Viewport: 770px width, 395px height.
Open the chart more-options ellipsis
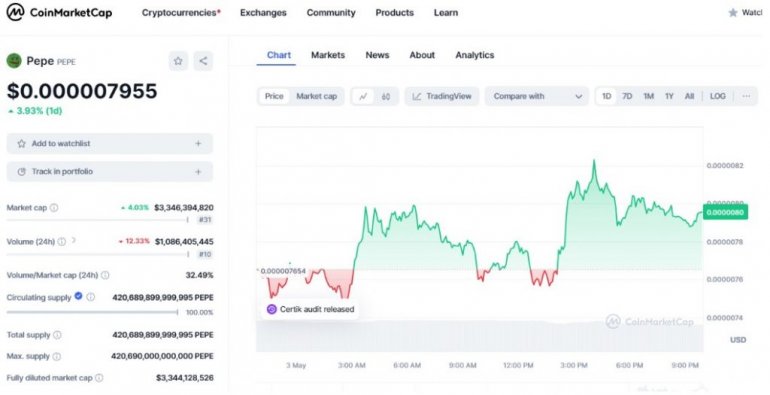[x=746, y=96]
